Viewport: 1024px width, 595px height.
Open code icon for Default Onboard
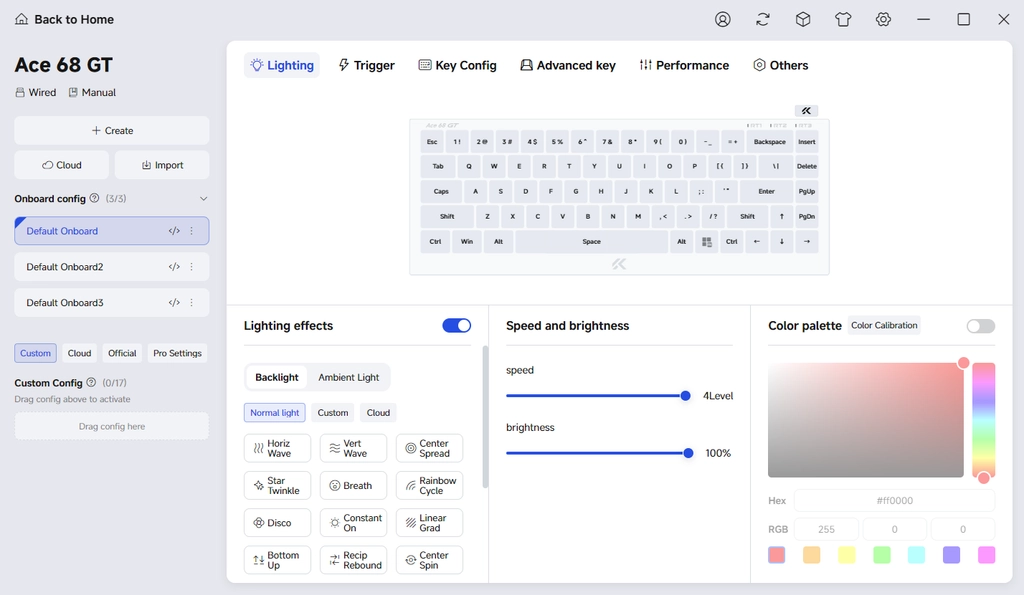pos(174,231)
